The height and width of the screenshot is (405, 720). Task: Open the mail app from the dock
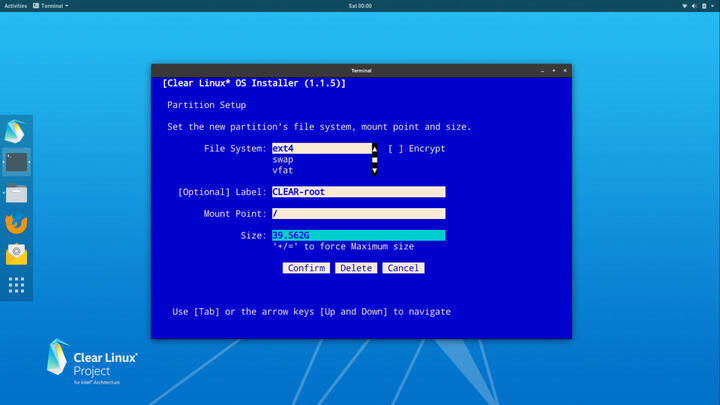pos(17,254)
